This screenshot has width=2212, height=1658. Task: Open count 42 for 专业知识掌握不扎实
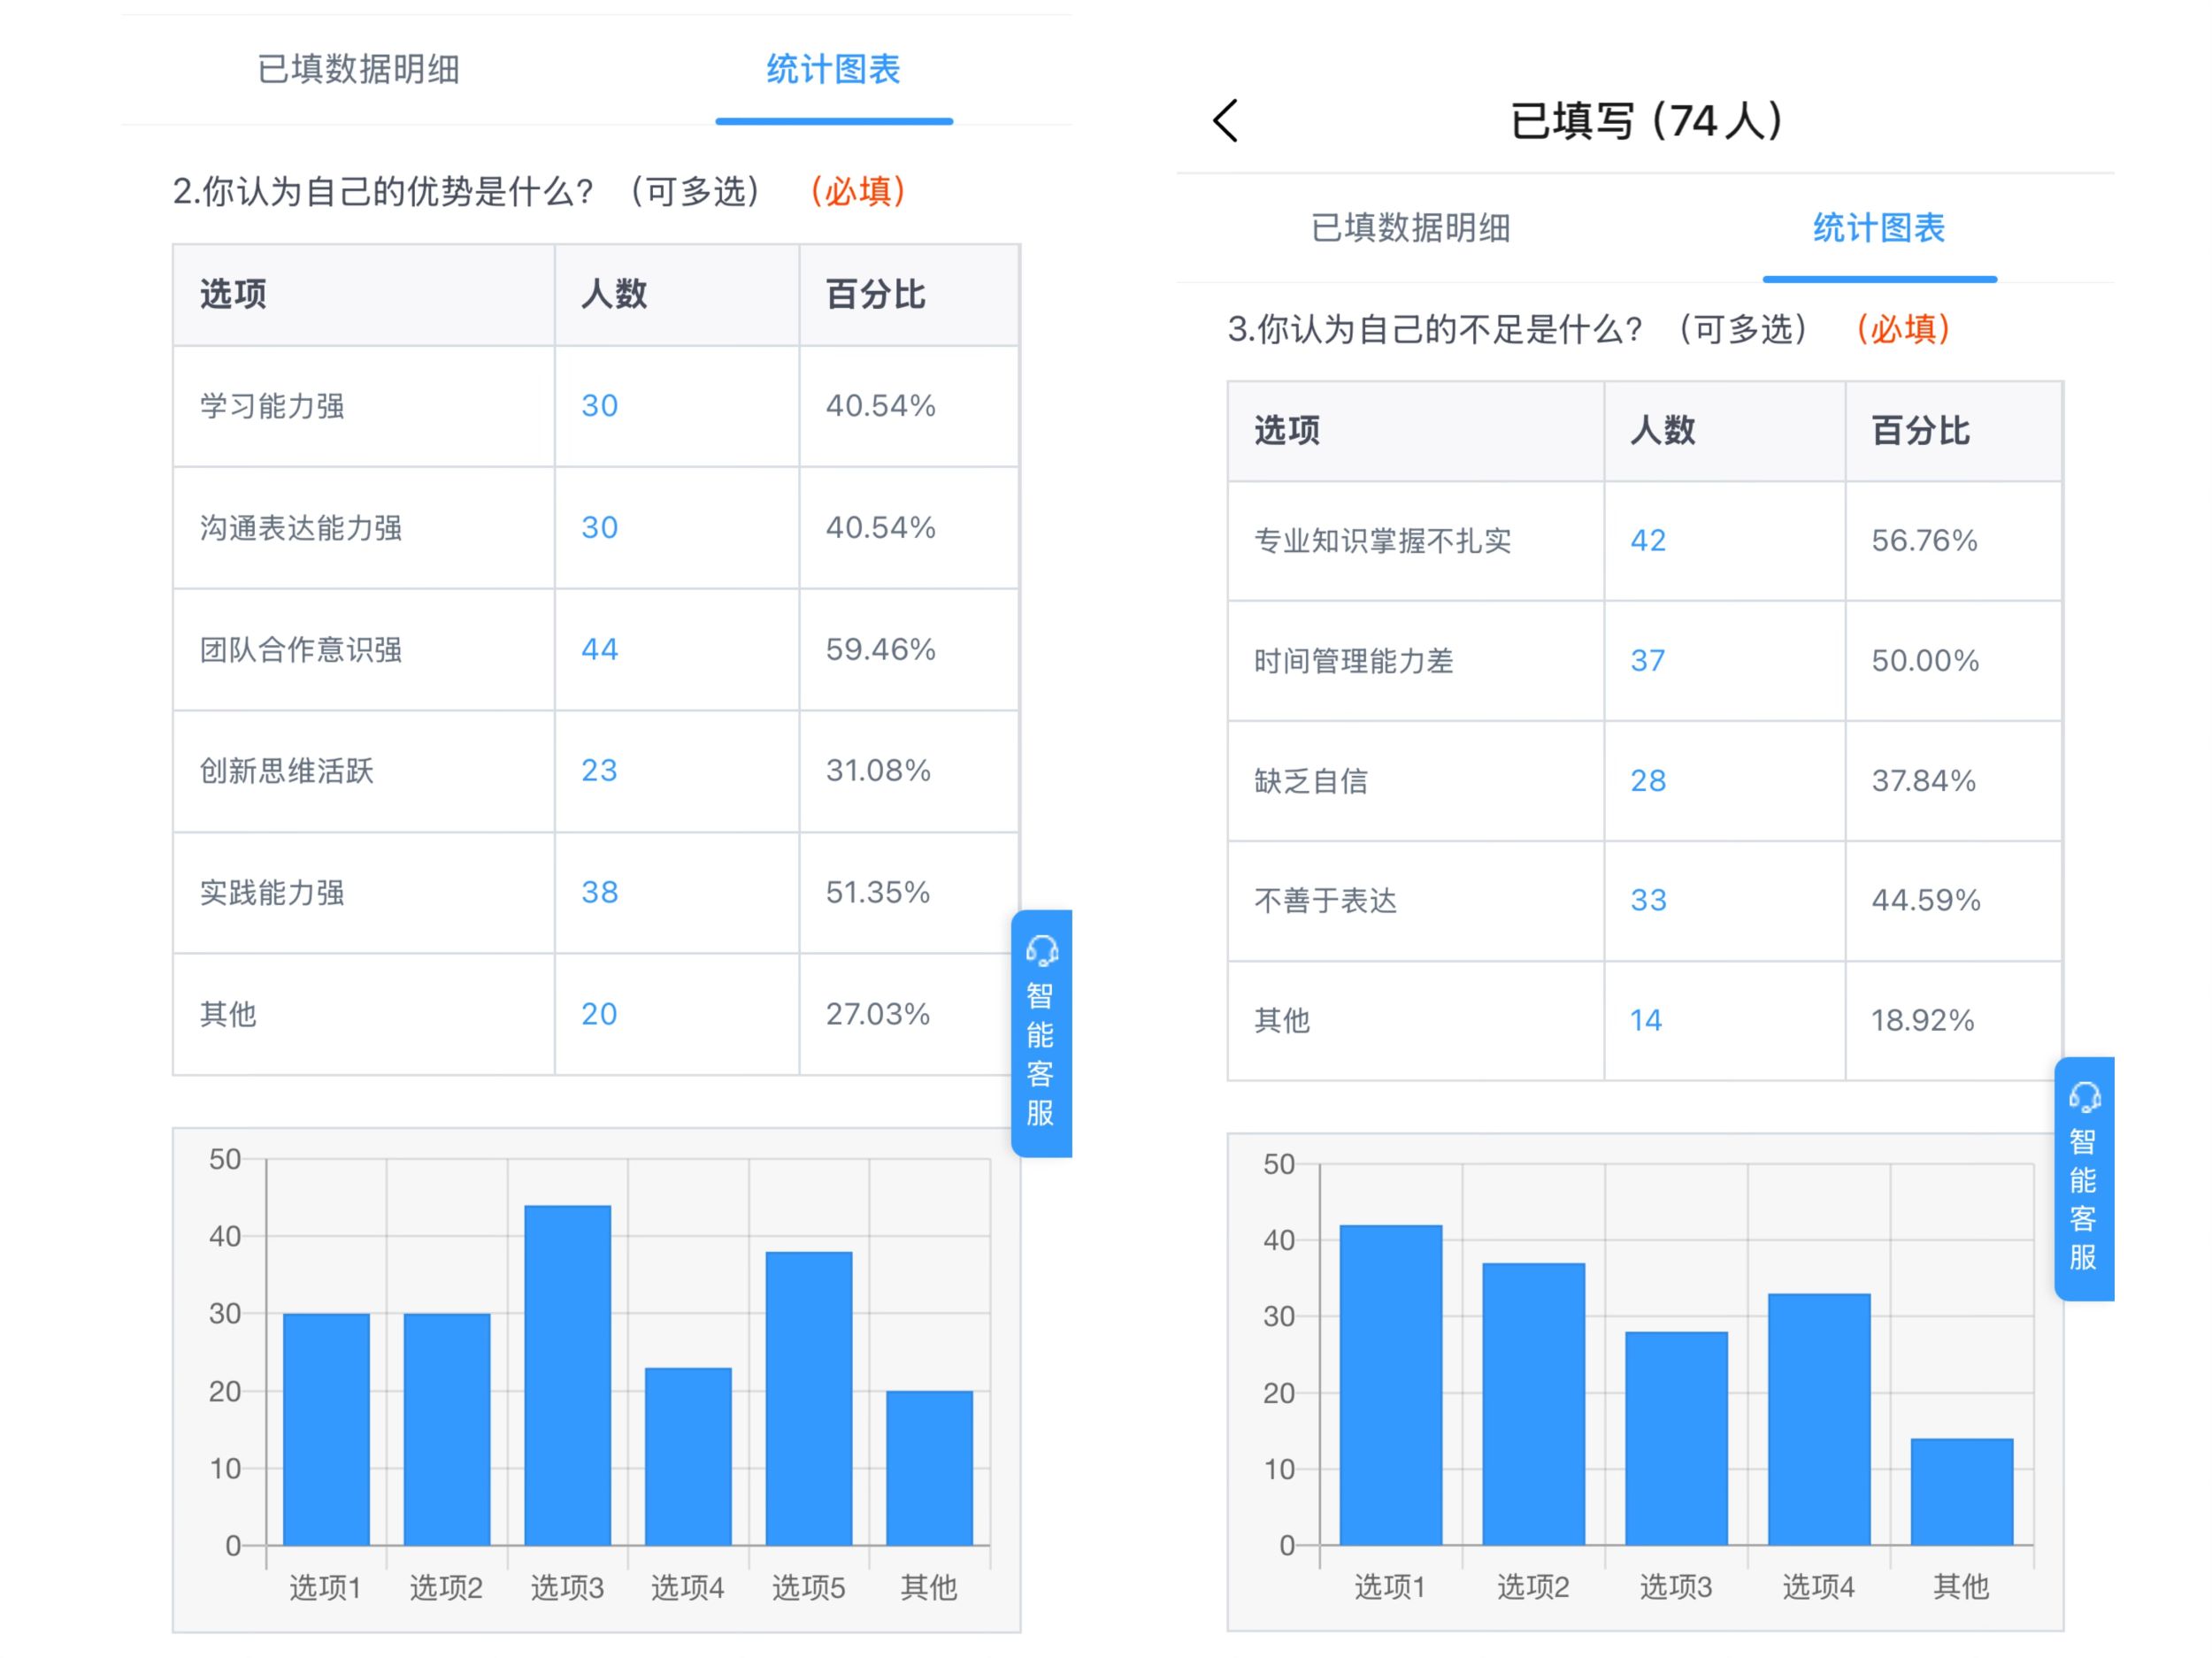point(1648,540)
